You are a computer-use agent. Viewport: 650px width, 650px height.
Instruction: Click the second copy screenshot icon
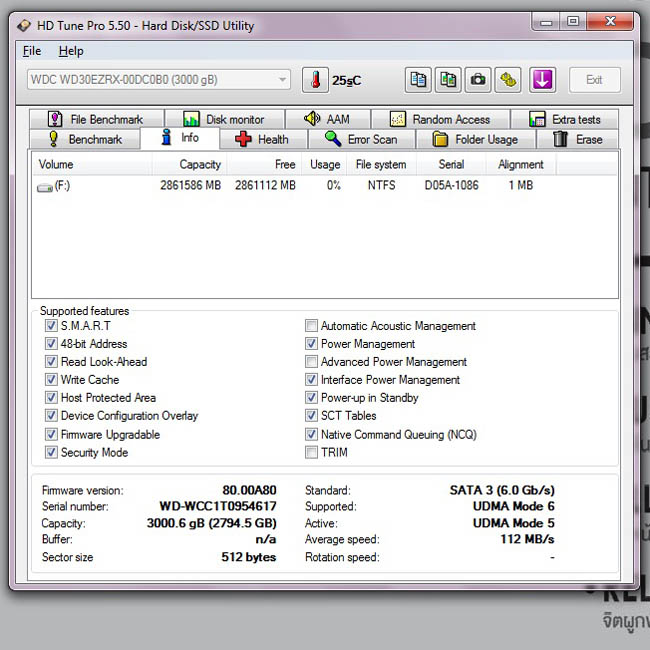coord(448,80)
